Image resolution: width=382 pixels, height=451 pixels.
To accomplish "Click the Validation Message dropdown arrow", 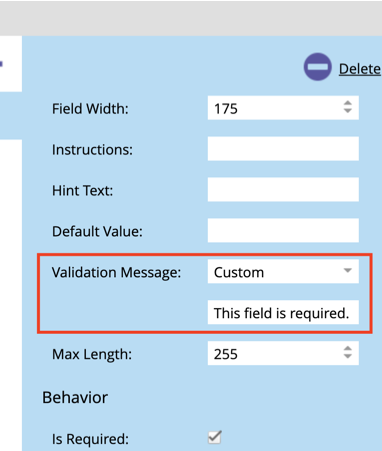I will (348, 270).
